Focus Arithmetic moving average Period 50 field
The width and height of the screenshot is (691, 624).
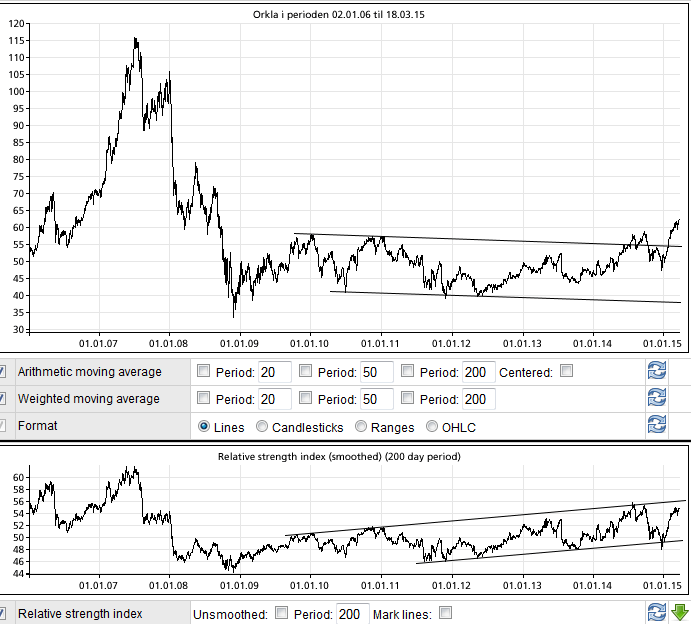(376, 372)
